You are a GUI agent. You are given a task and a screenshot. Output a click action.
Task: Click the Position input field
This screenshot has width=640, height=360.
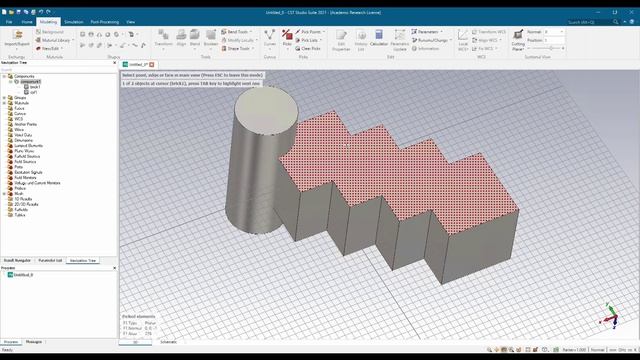click(x=554, y=40)
